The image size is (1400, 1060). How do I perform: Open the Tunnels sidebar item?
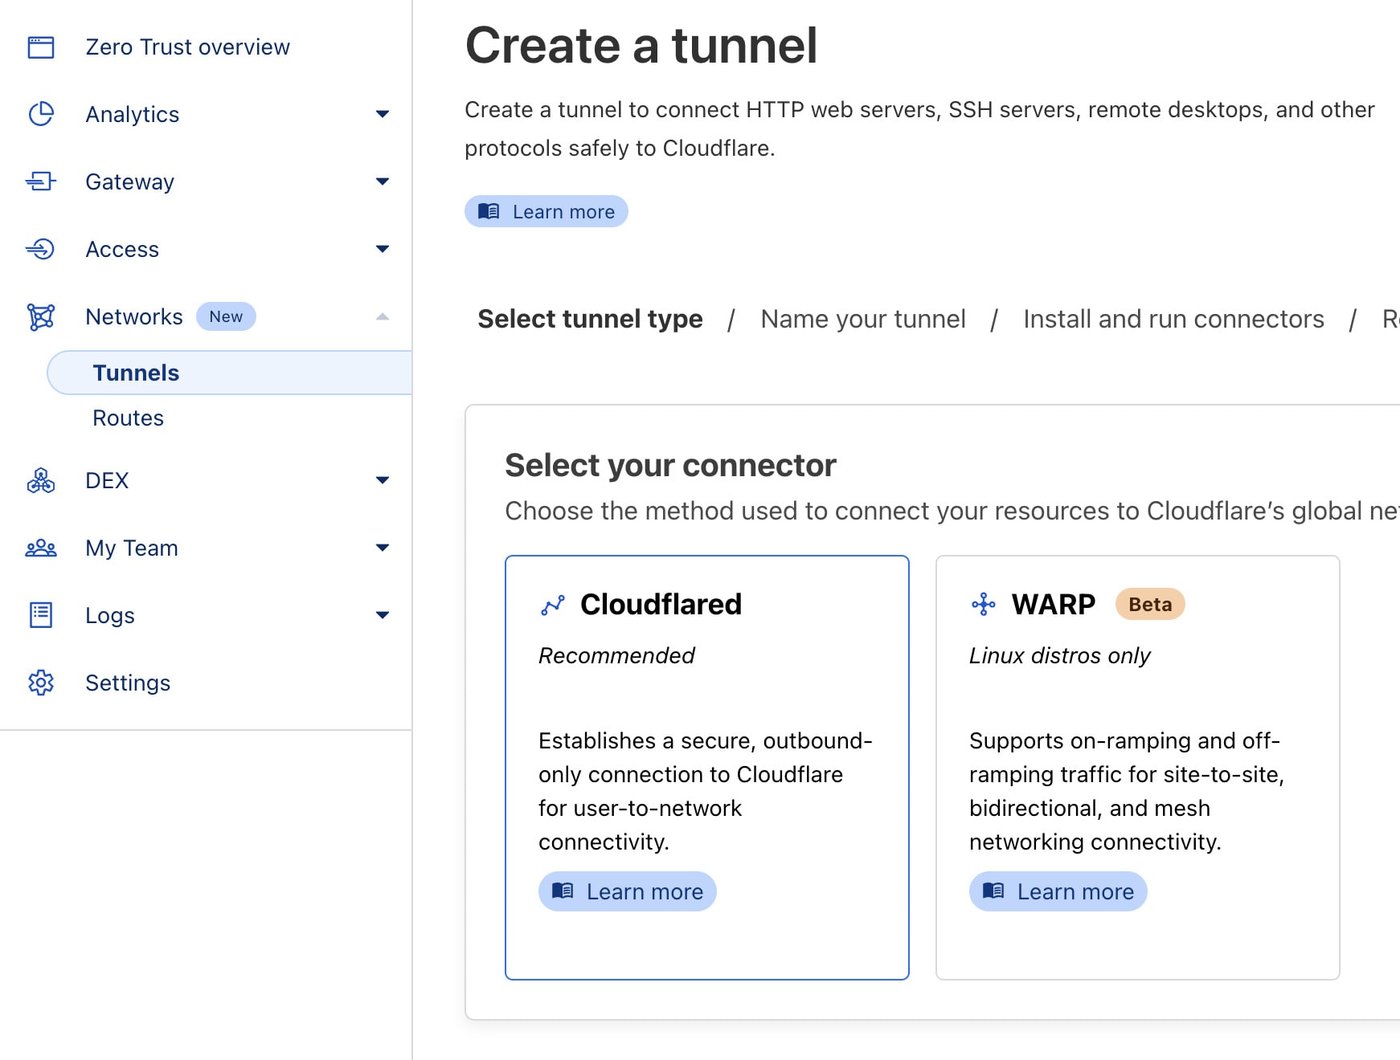pos(229,373)
